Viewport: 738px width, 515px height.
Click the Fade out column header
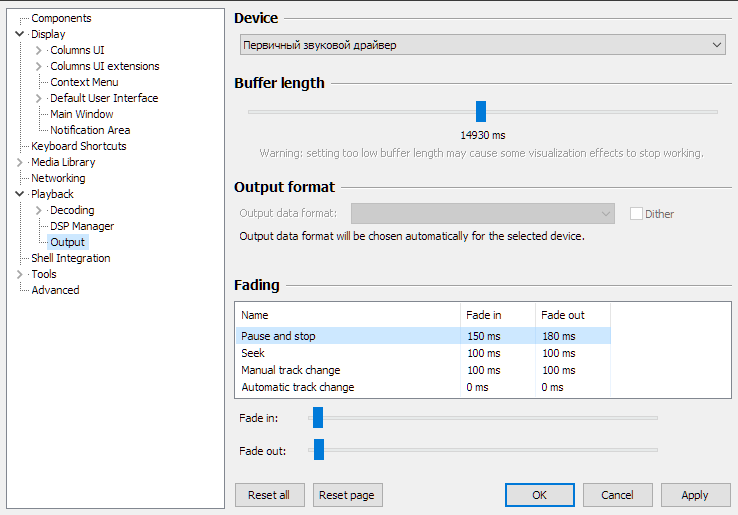pos(563,315)
